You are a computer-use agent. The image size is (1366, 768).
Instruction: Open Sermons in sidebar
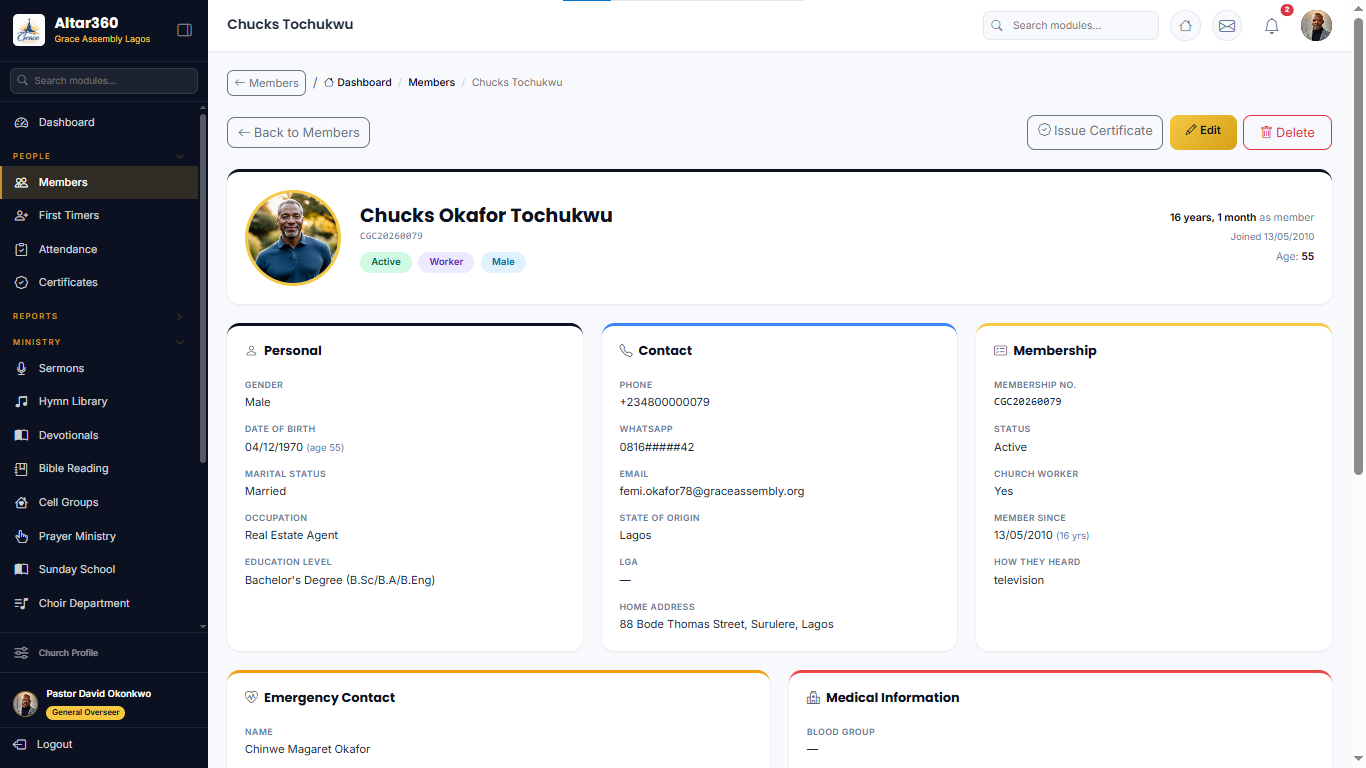[x=100, y=368]
